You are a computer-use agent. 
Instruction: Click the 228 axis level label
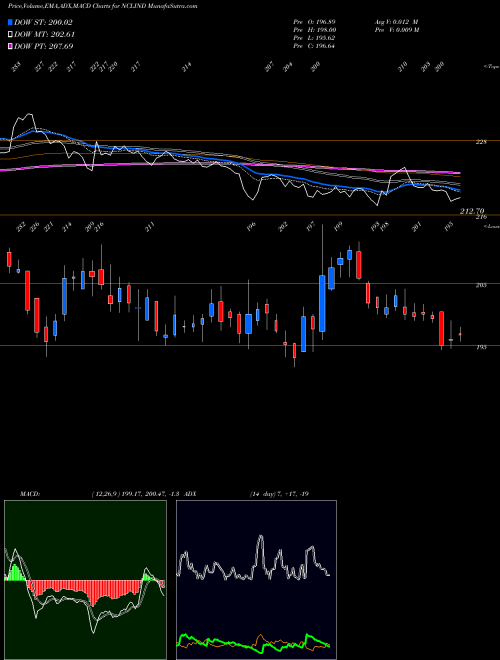pyautogui.click(x=481, y=142)
